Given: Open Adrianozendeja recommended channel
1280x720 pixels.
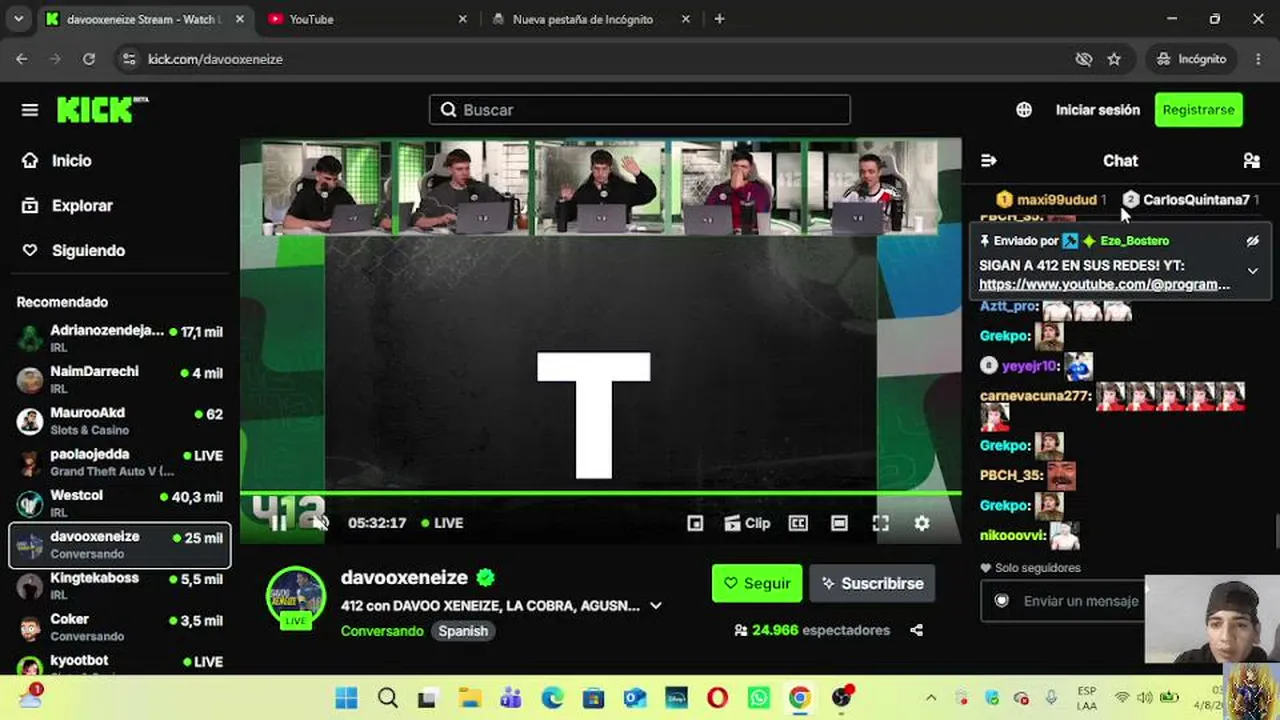Looking at the screenshot, I should click(120, 339).
